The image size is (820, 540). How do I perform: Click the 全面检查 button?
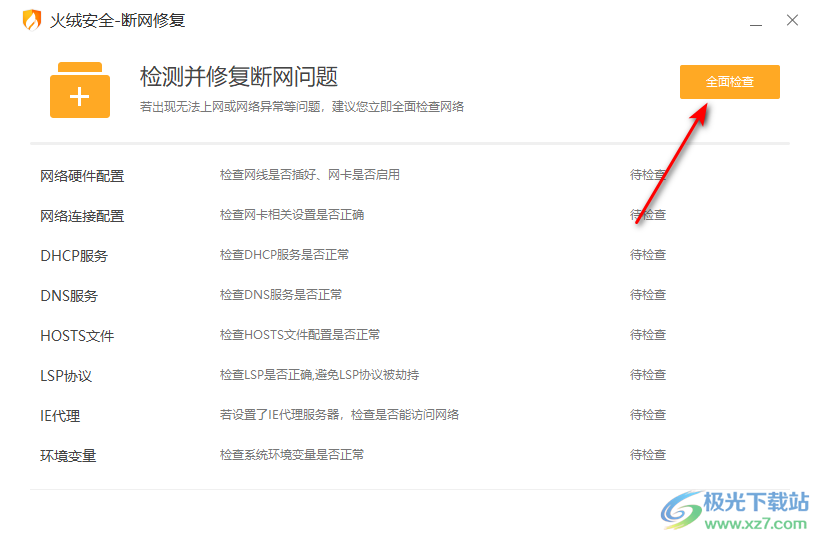point(730,82)
